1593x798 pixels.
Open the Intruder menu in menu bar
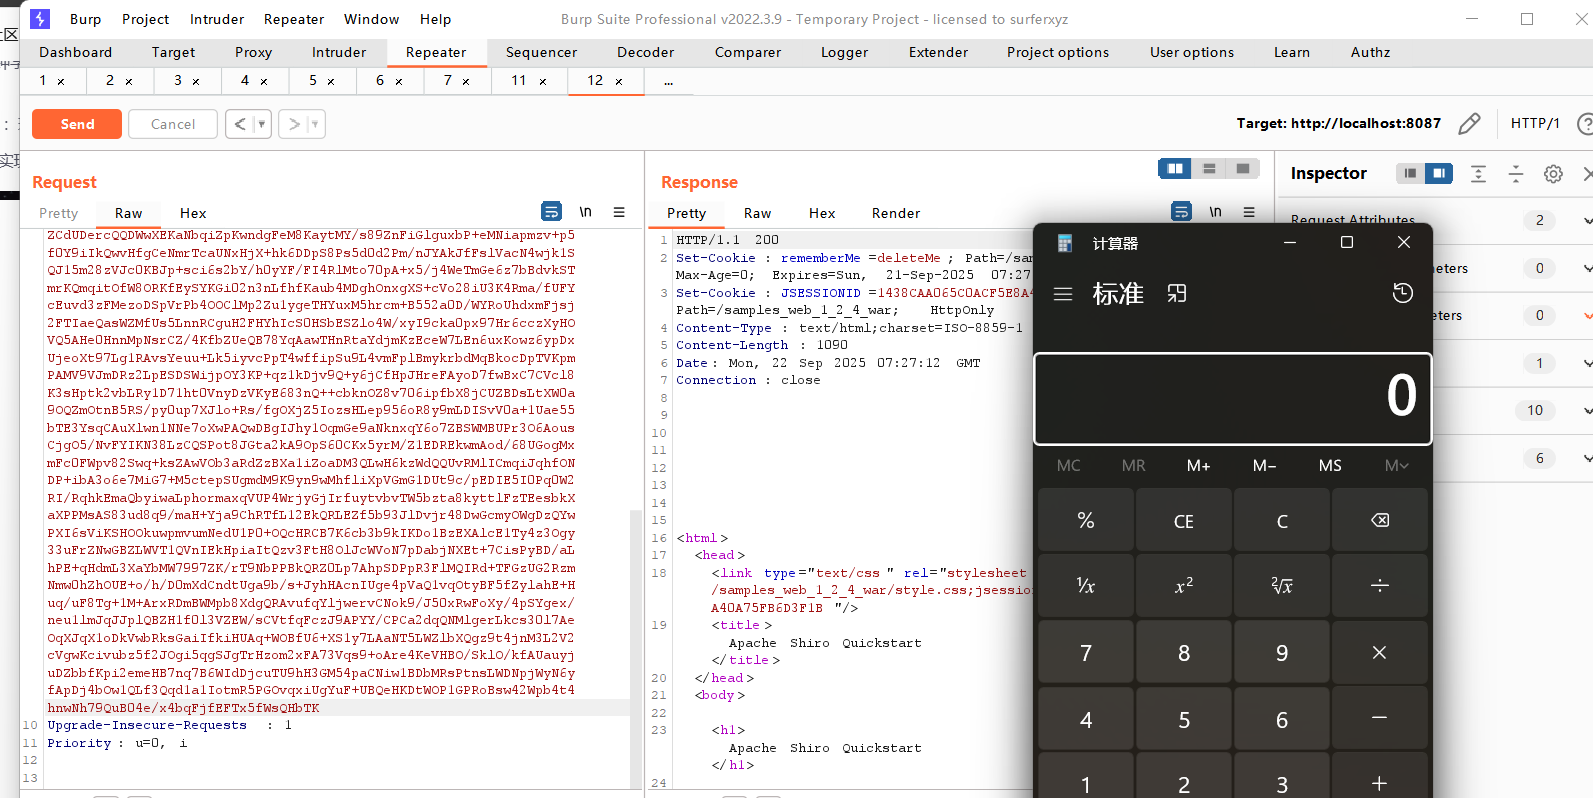(217, 19)
